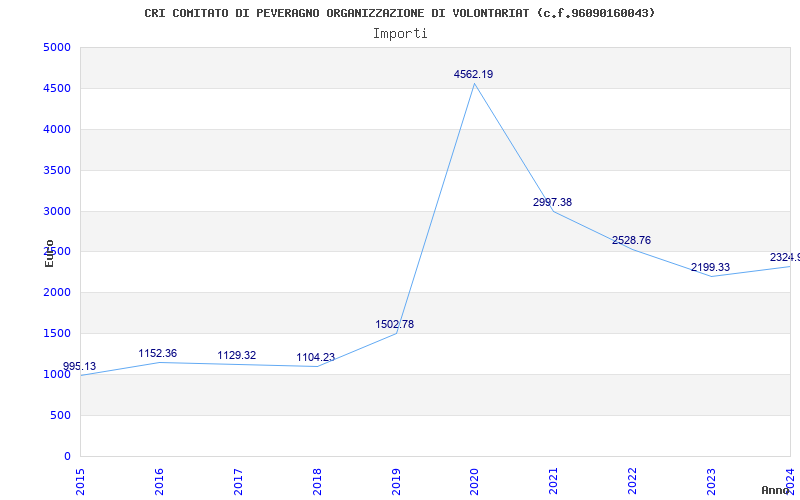Select the 1152.36 data label
The image size is (800, 500).
coord(158,354)
